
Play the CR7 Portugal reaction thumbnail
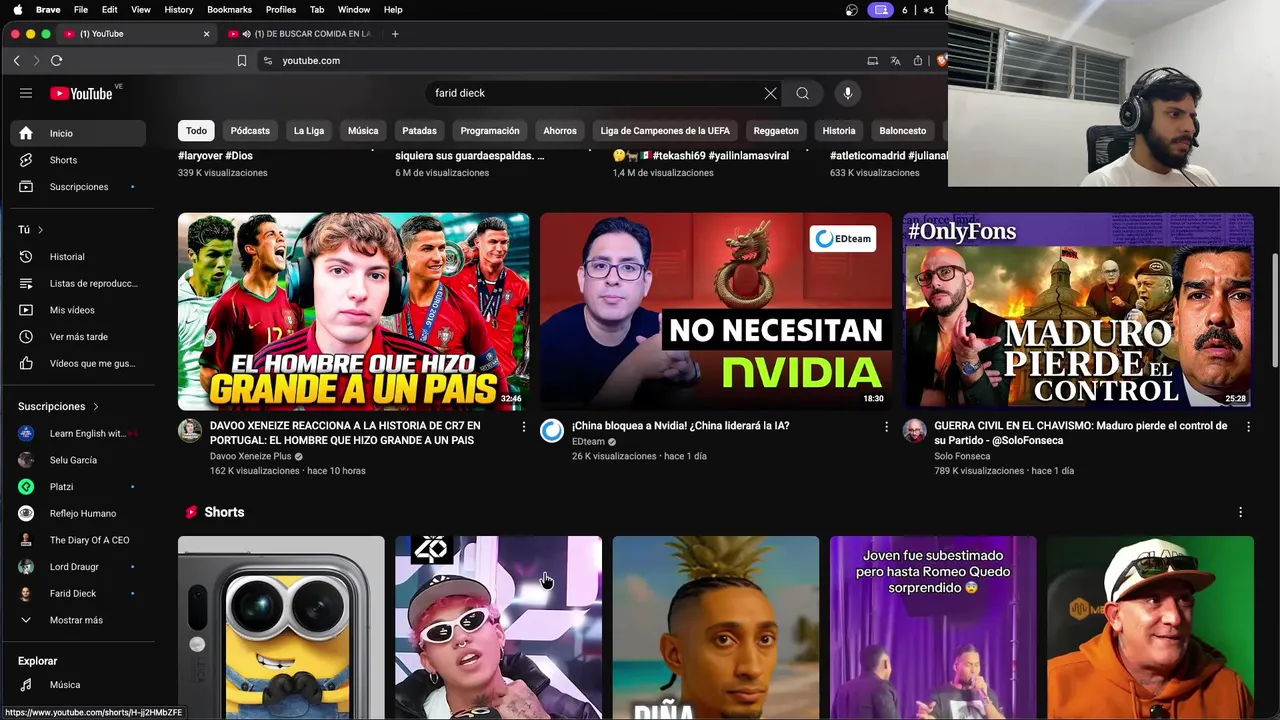tap(353, 311)
